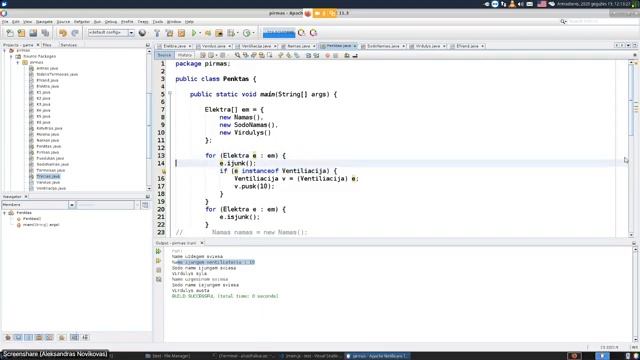640x360 pixels.
Task: Close the Elektra.java editor tab
Action: (190, 46)
